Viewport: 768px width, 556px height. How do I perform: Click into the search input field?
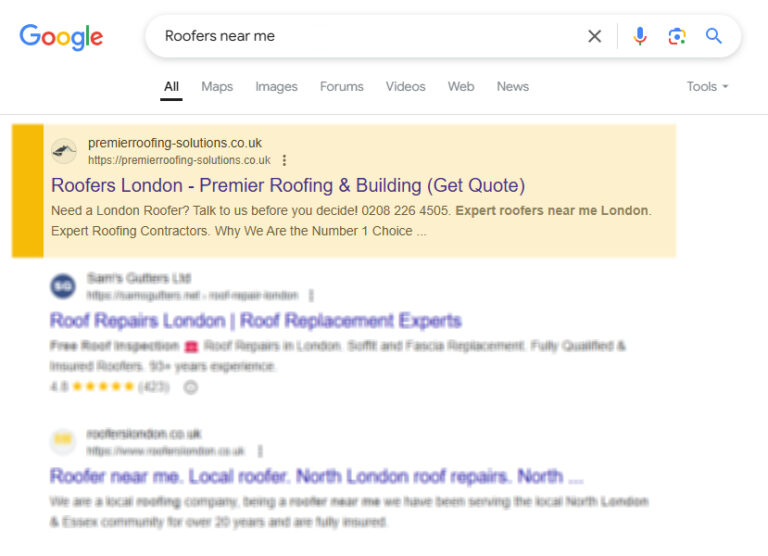(370, 37)
